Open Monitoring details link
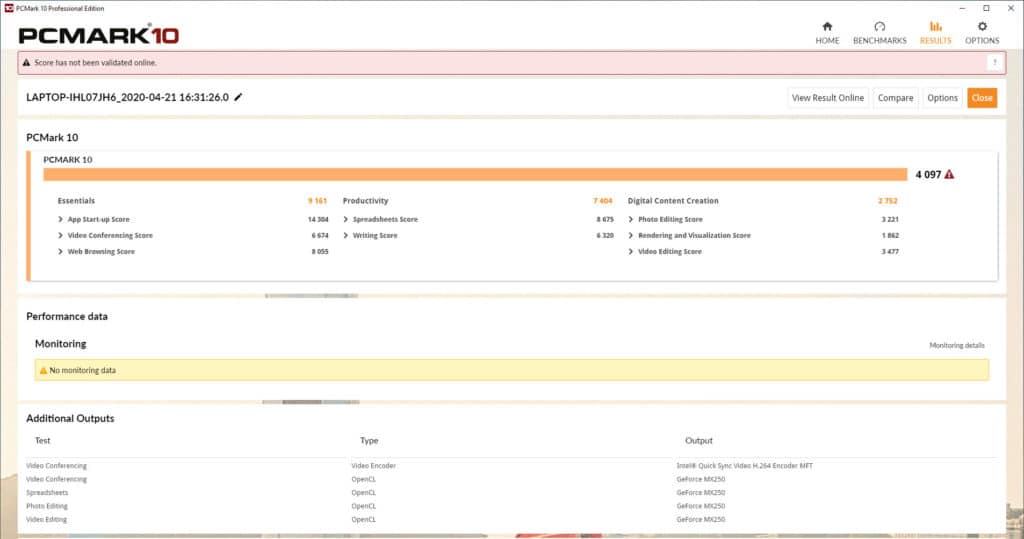This screenshot has height=539, width=1024. [957, 346]
